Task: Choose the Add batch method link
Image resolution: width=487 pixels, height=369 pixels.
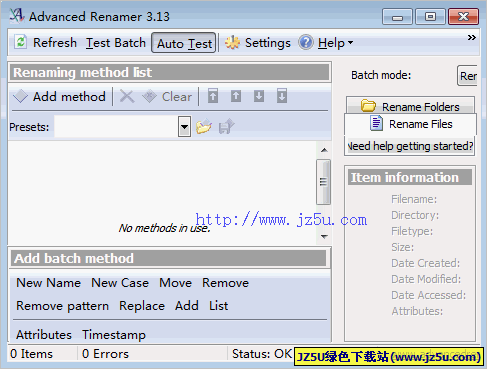Action: click(187, 306)
